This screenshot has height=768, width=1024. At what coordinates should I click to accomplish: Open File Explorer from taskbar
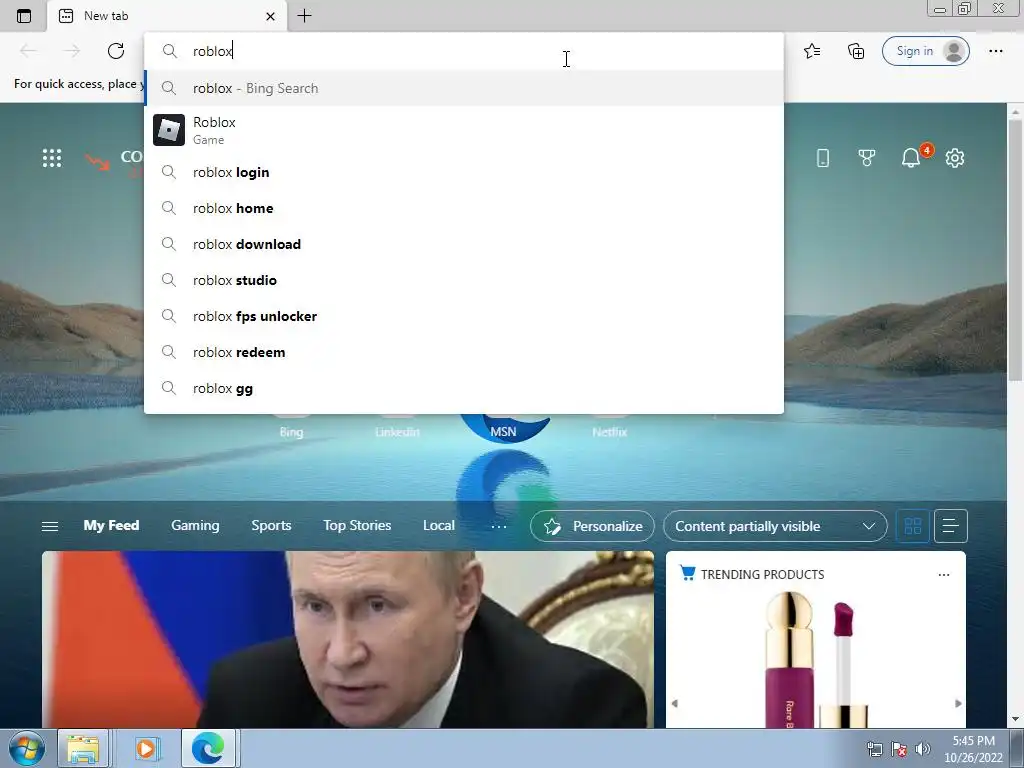pos(83,748)
